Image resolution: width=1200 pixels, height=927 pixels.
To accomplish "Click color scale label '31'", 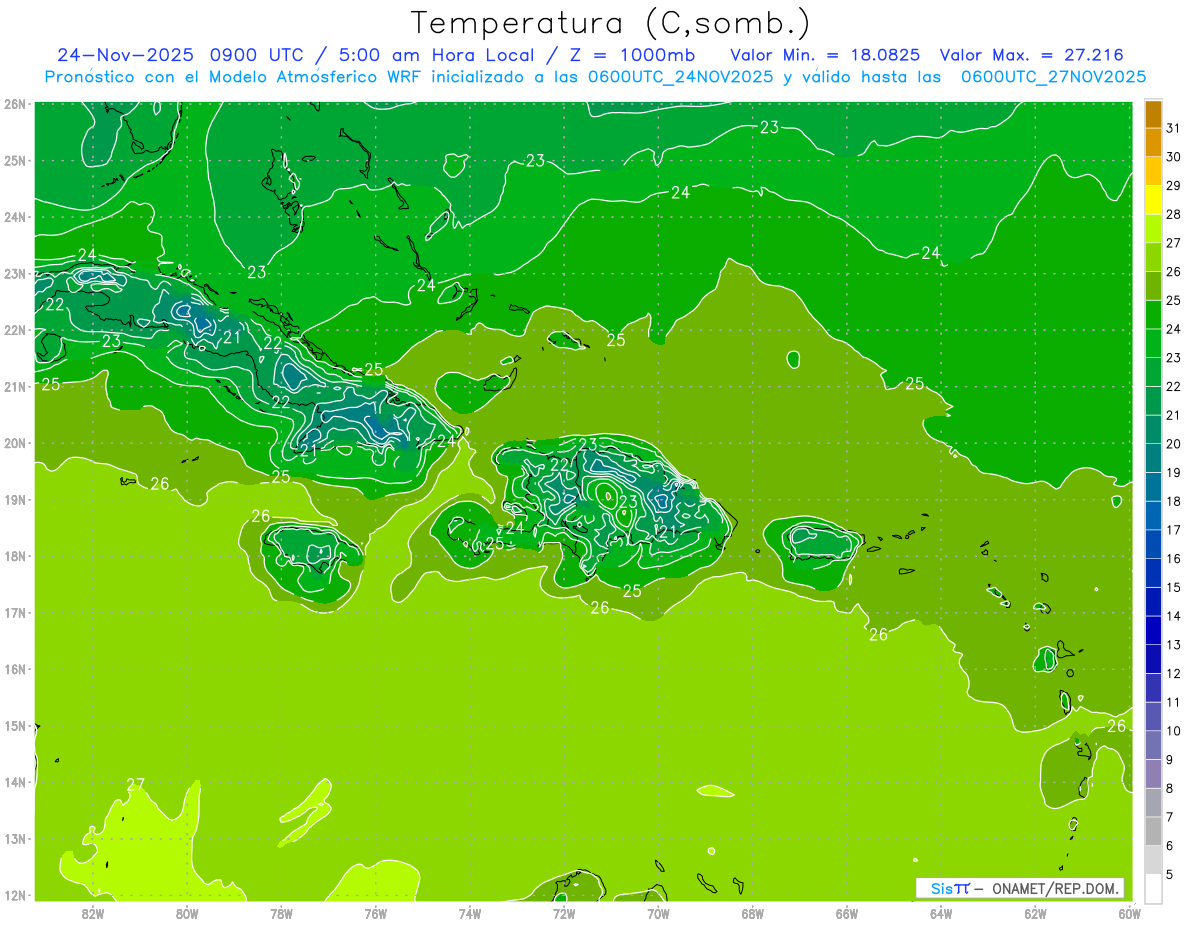I will tap(1173, 128).
